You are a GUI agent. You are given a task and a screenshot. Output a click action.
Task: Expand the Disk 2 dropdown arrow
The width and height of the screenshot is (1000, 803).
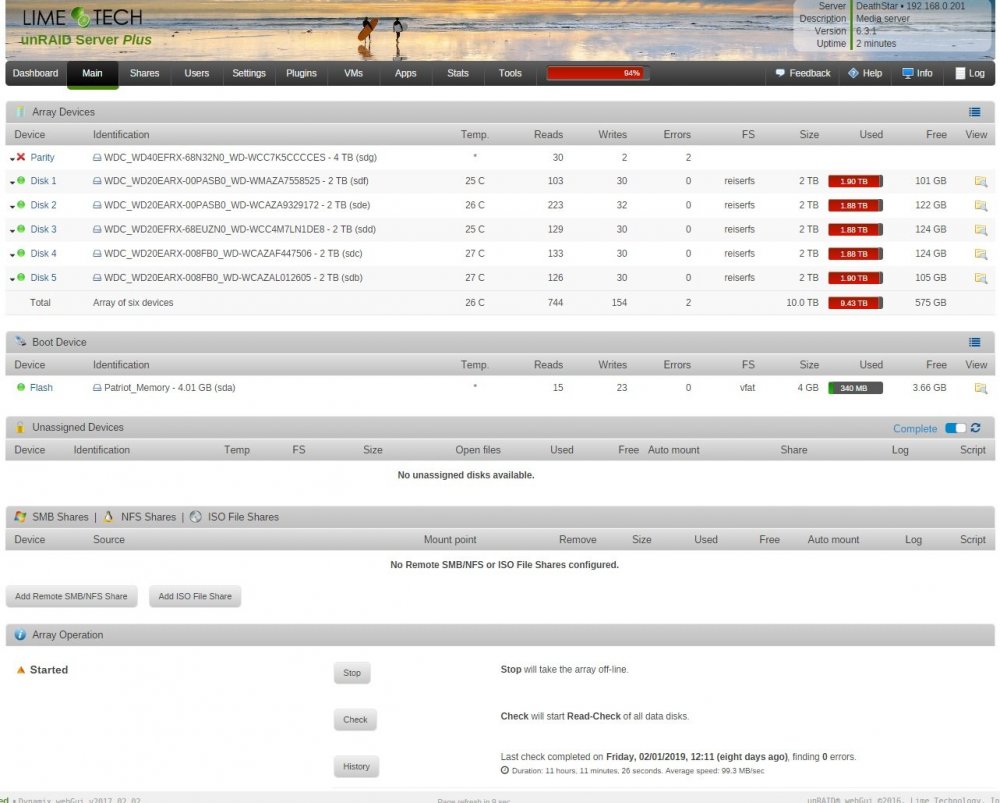pyautogui.click(x=12, y=207)
